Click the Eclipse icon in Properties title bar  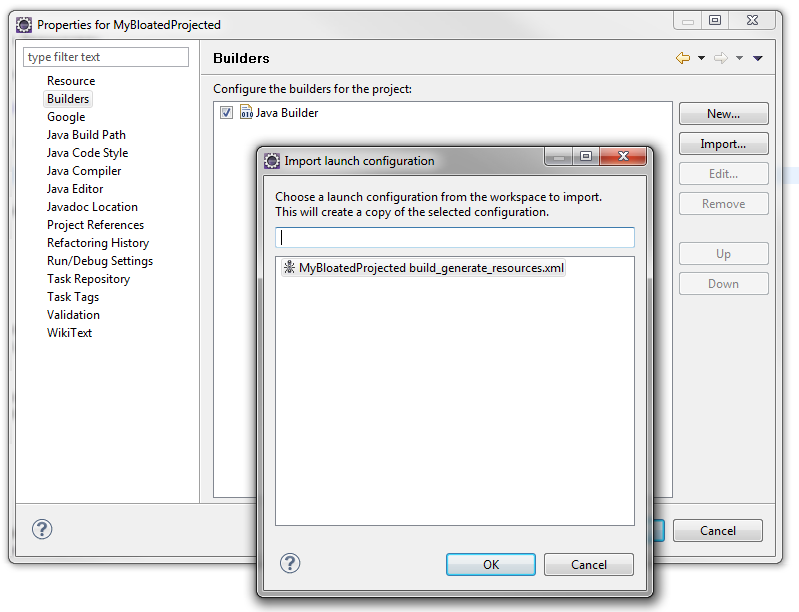click(24, 24)
